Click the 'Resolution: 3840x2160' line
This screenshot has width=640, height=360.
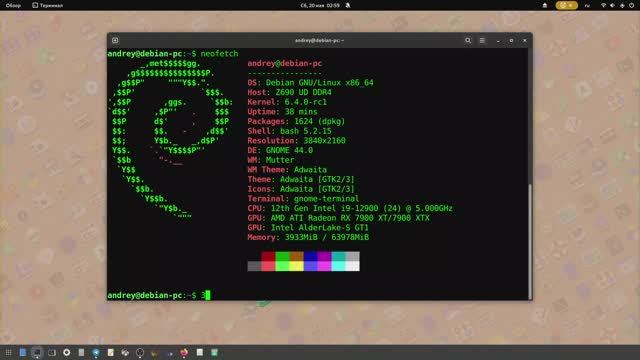point(296,140)
